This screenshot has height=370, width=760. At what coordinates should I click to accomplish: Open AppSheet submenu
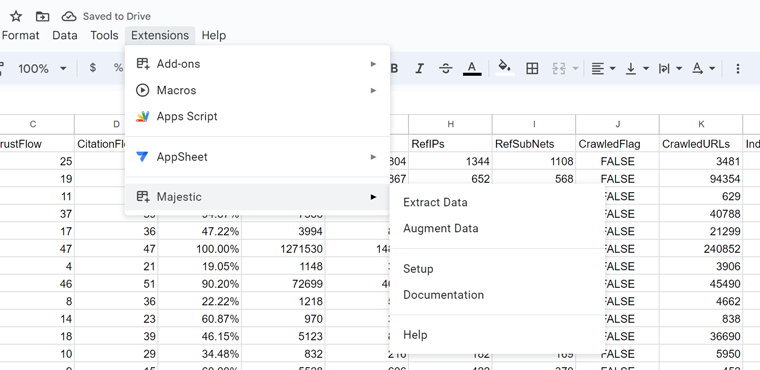tap(257, 157)
